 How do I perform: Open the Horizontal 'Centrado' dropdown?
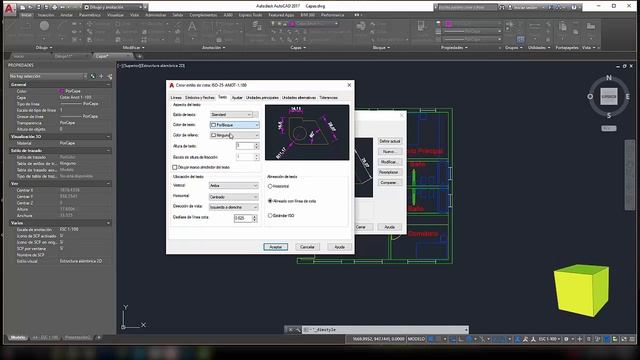coord(233,197)
